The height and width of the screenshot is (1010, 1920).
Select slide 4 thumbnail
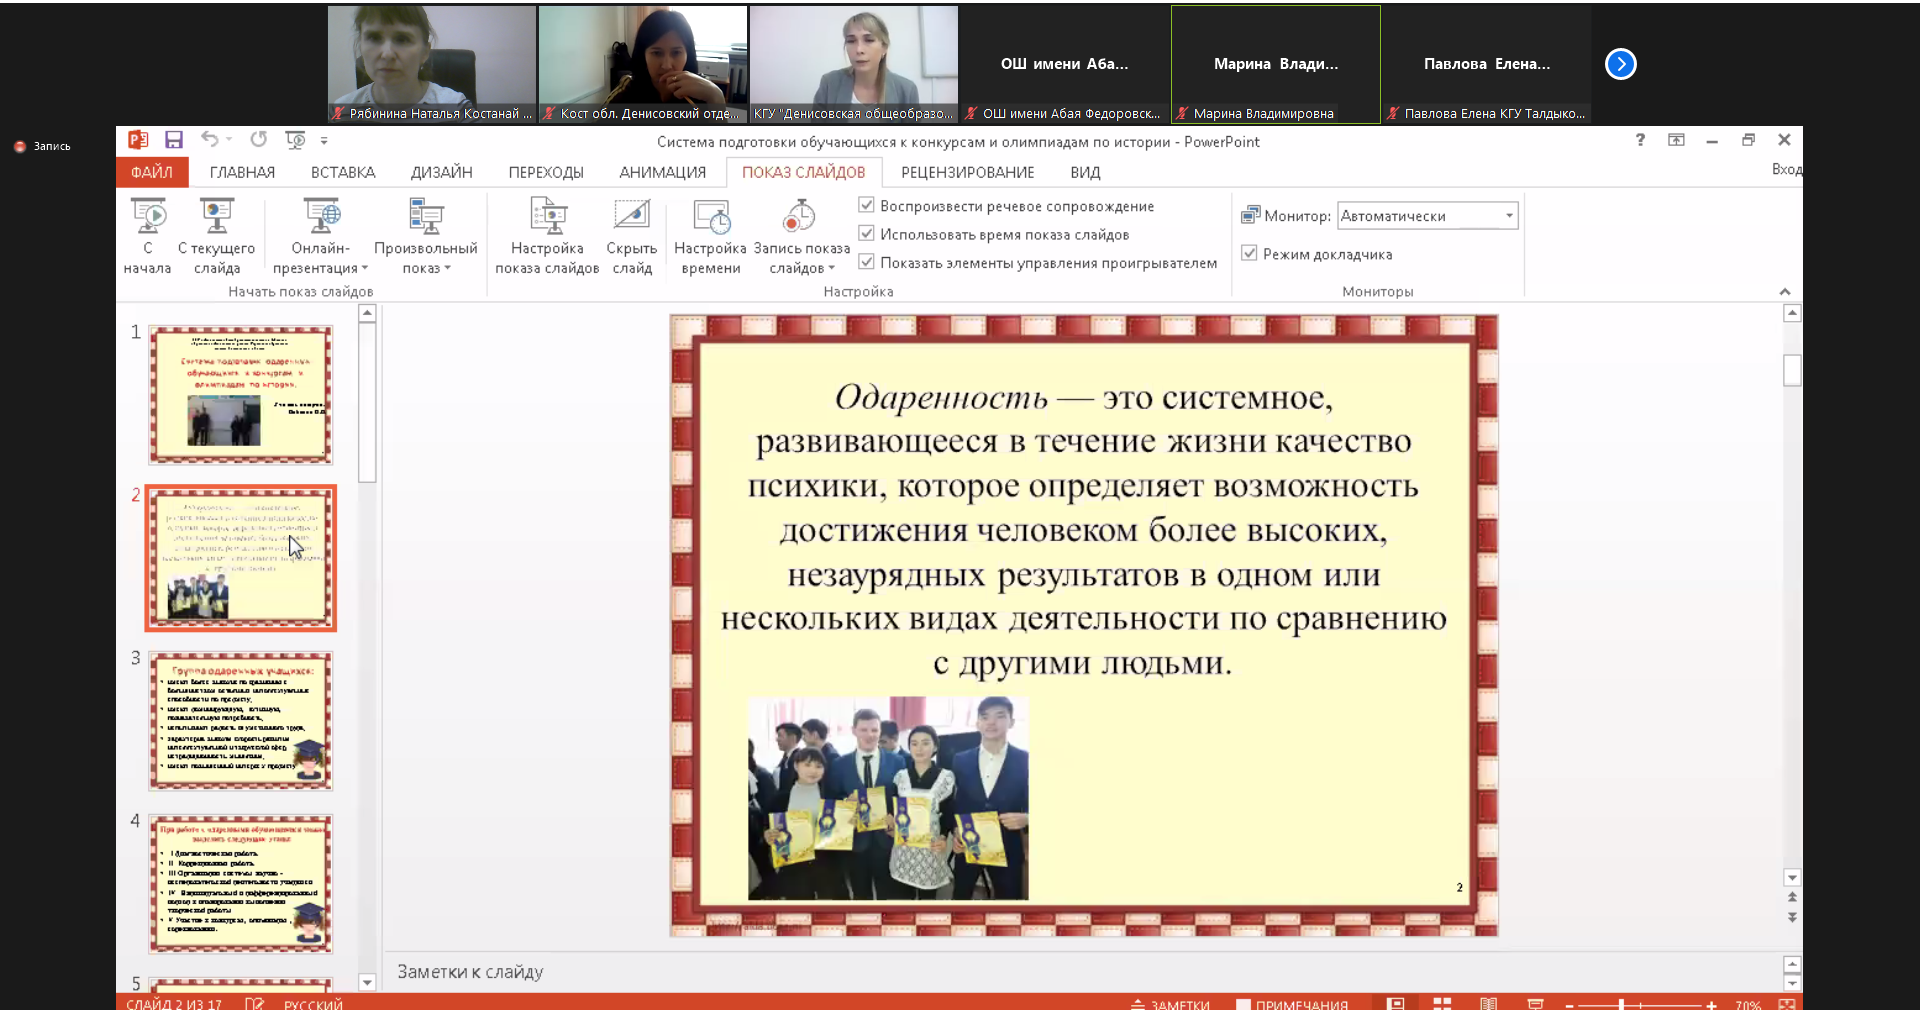(x=240, y=883)
